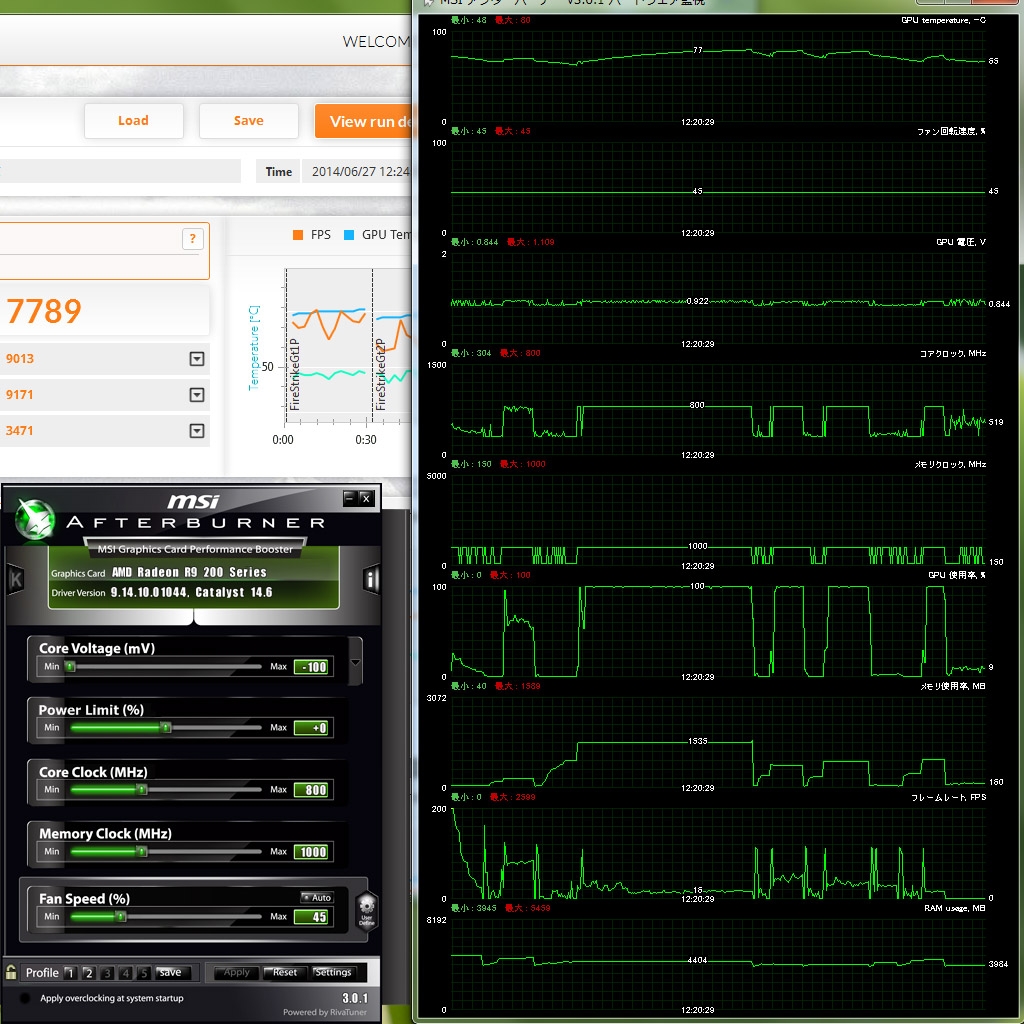
Task: Select profile slot 2
Action: coord(89,973)
